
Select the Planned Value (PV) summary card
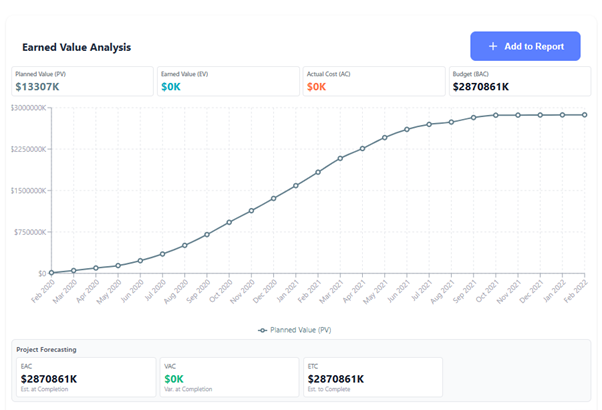pyautogui.click(x=82, y=81)
